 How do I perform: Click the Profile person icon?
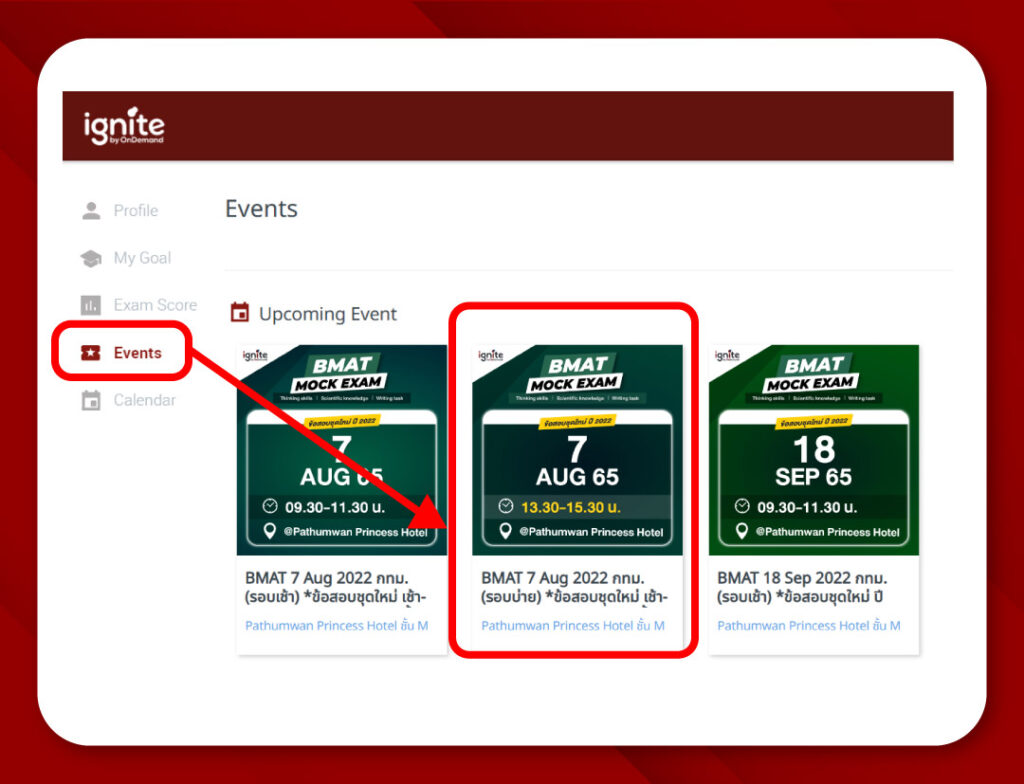91,210
